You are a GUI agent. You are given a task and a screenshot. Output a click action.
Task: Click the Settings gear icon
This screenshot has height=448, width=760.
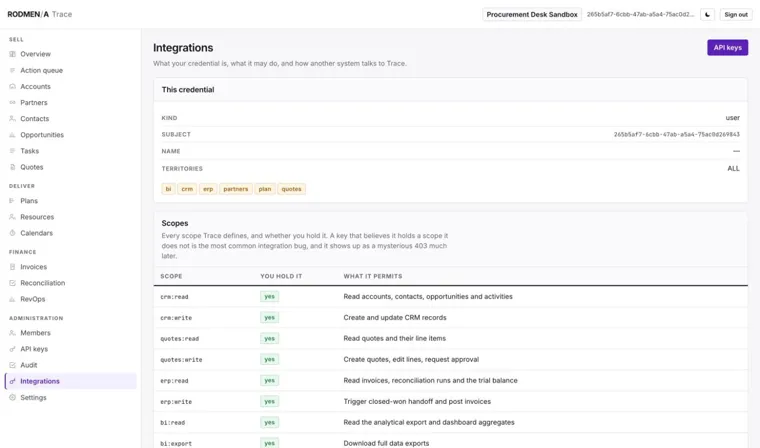pos(13,398)
